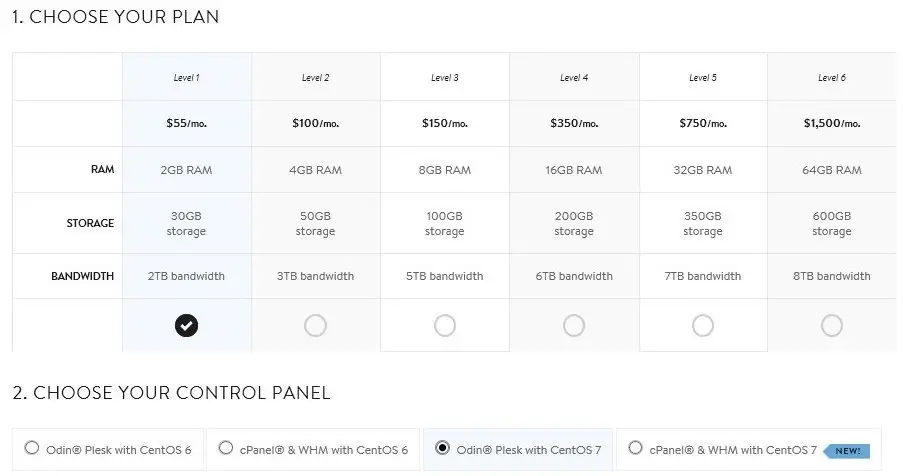This screenshot has width=903, height=476.
Task: Click the 200GB storage cell
Action: click(x=574, y=223)
